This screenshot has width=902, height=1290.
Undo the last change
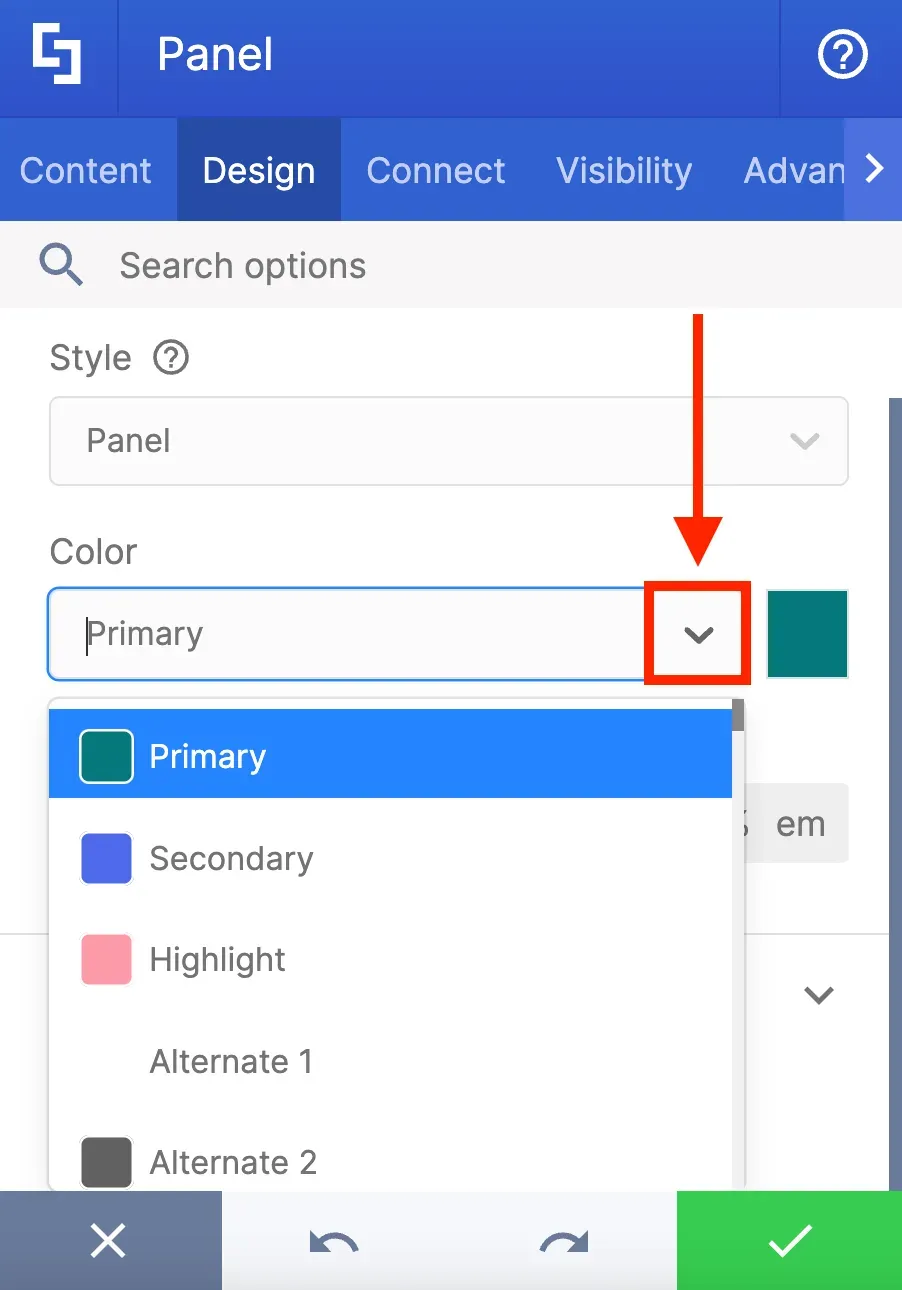coord(334,1243)
